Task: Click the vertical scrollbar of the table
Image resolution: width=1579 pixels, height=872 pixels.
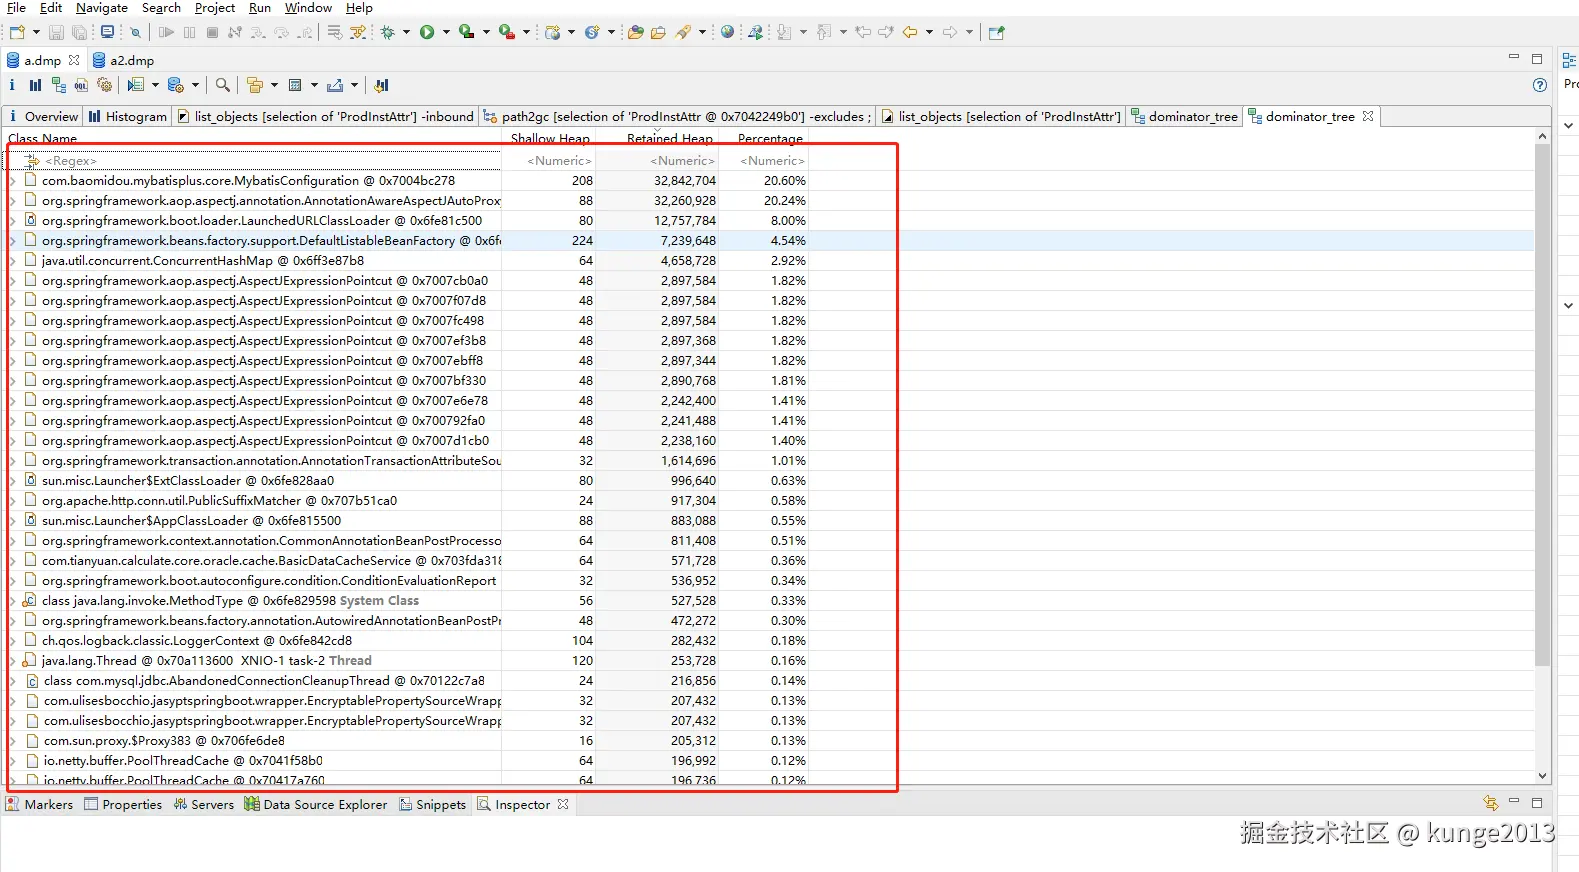Action: (1541, 405)
